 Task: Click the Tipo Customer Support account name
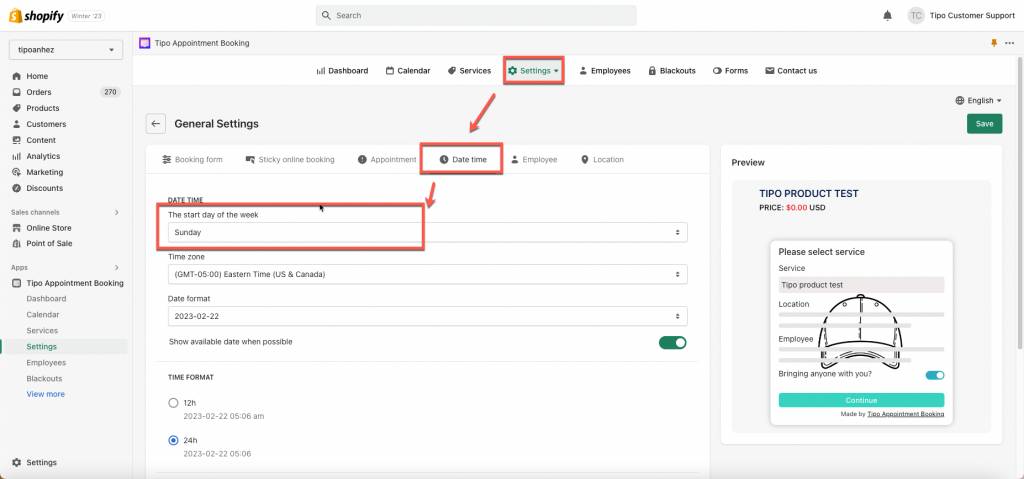[x=972, y=16]
